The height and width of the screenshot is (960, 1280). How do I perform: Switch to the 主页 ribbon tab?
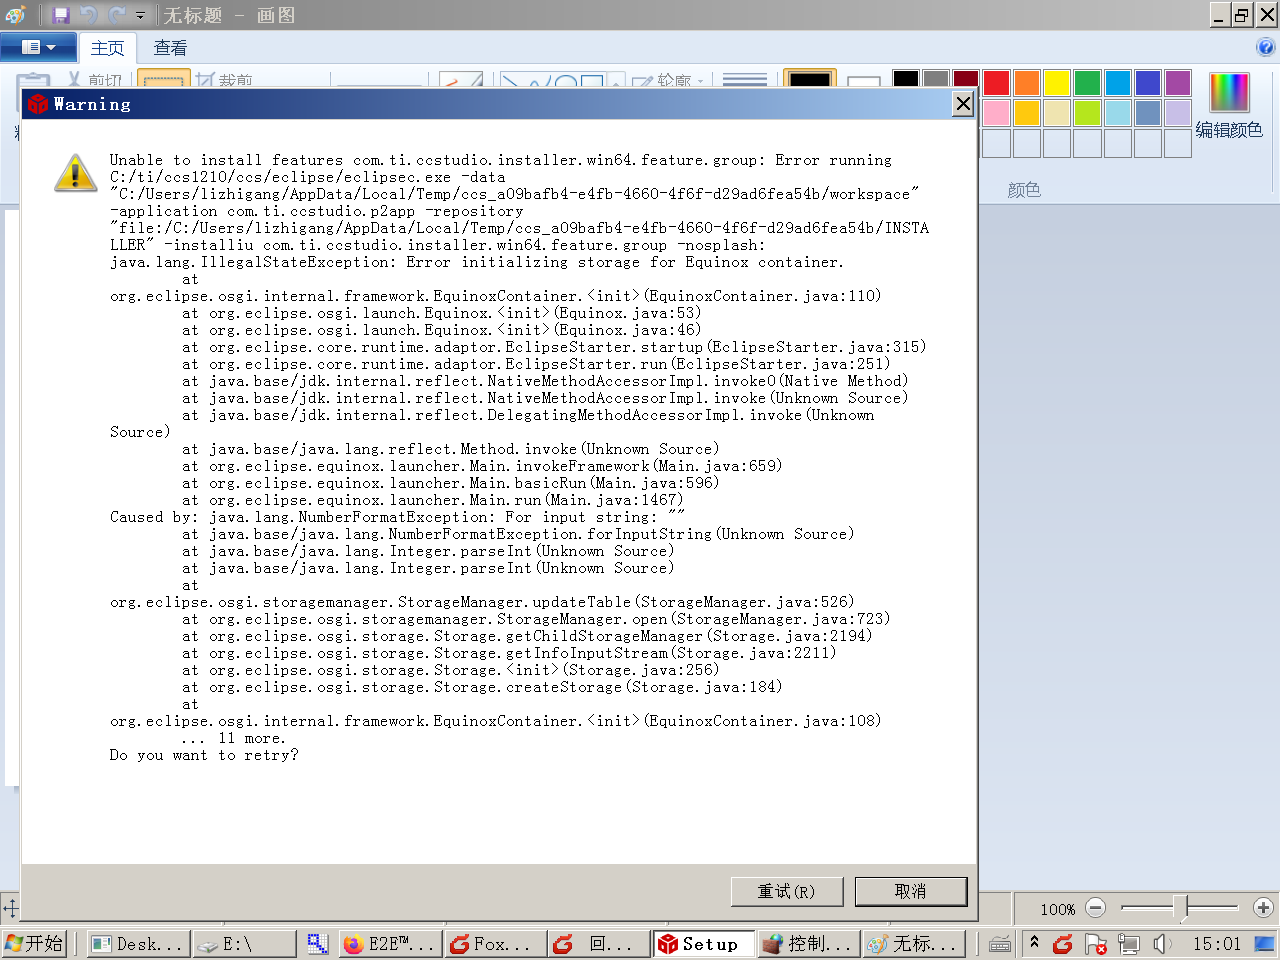point(108,48)
